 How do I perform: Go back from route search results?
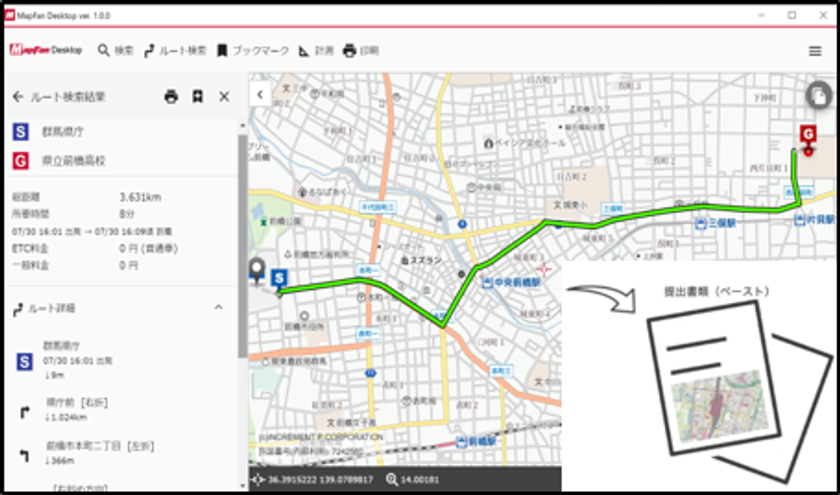tap(18, 97)
